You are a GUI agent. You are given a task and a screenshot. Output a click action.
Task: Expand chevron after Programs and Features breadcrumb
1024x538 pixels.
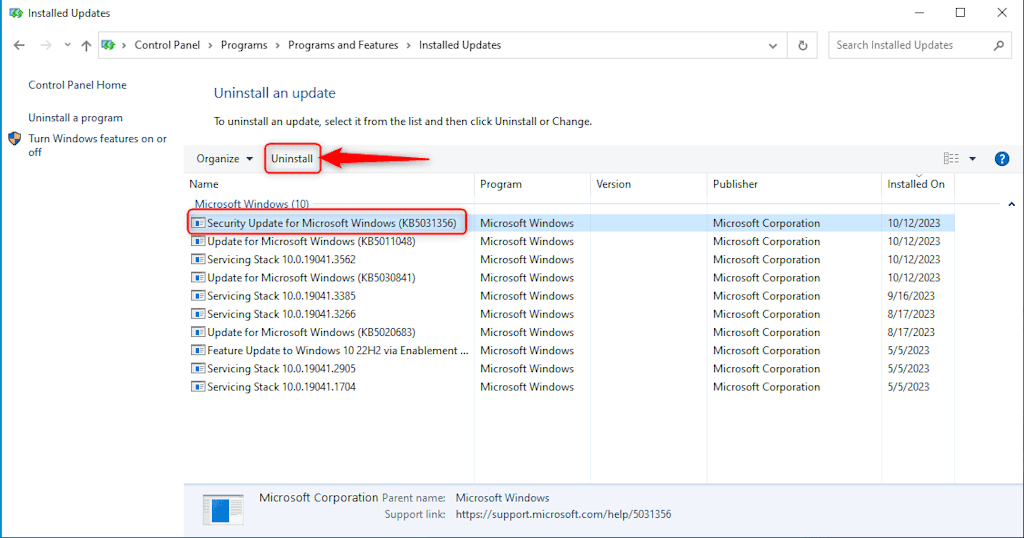(409, 45)
